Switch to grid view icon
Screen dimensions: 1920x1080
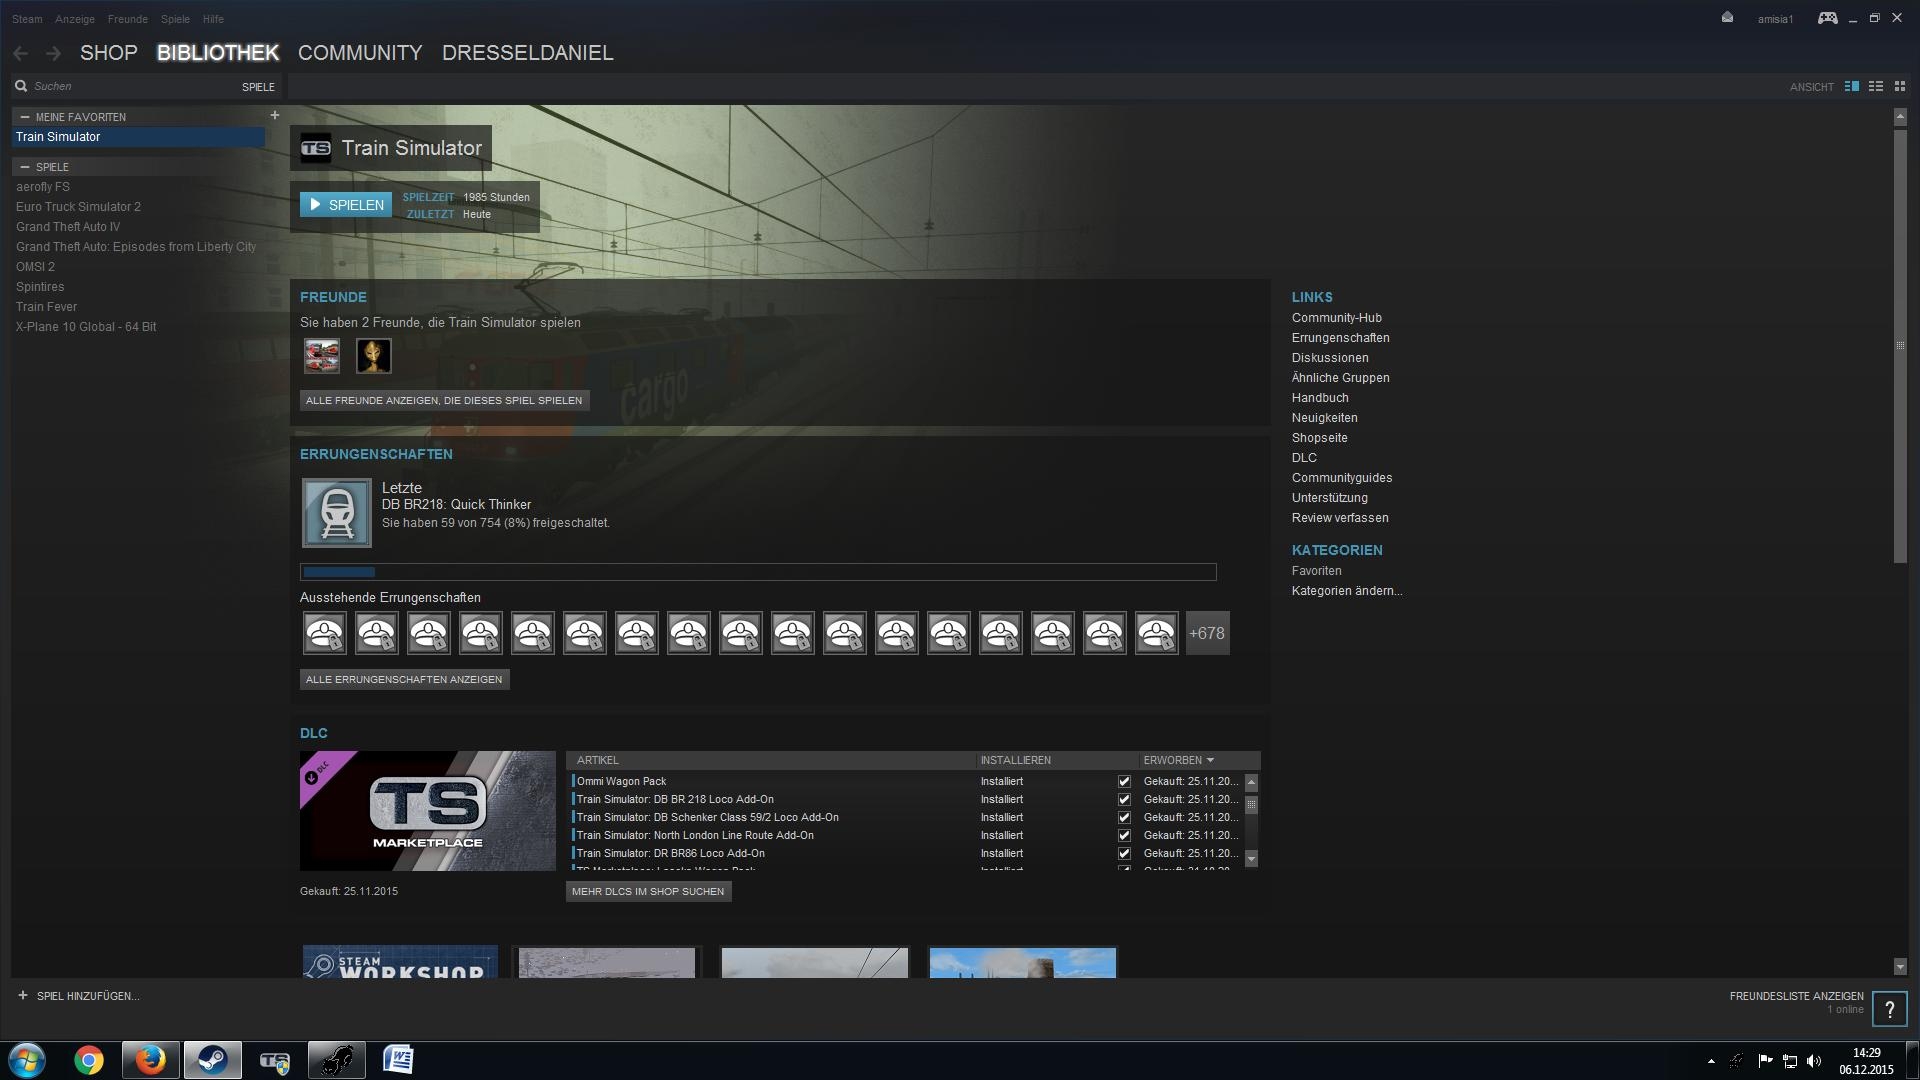click(1900, 87)
